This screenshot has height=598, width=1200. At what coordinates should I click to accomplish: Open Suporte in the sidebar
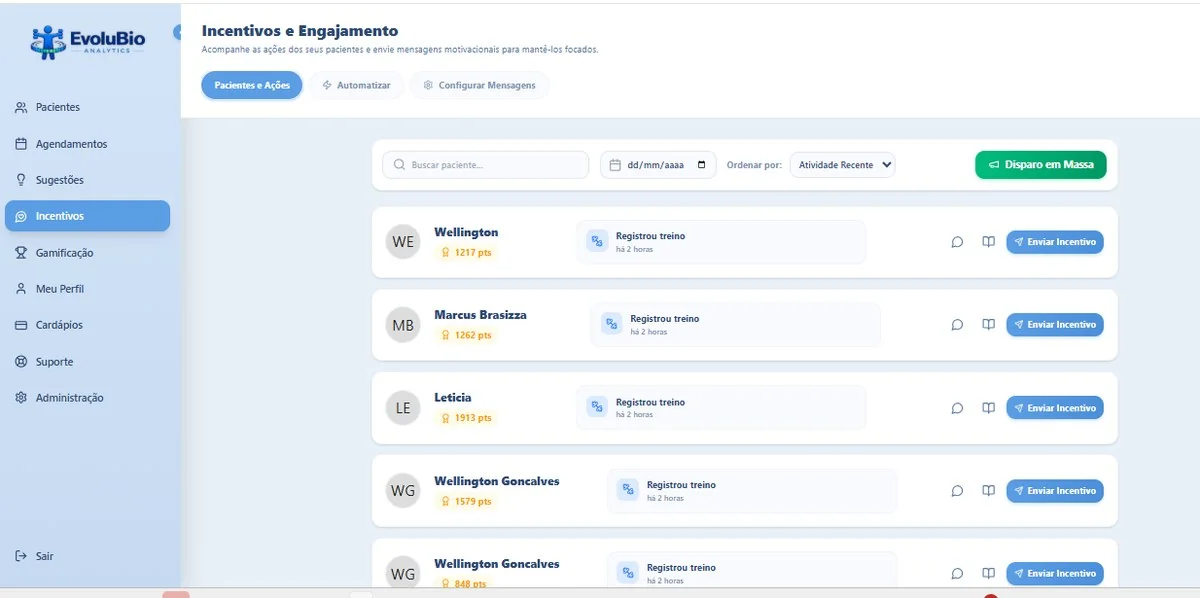click(87, 362)
